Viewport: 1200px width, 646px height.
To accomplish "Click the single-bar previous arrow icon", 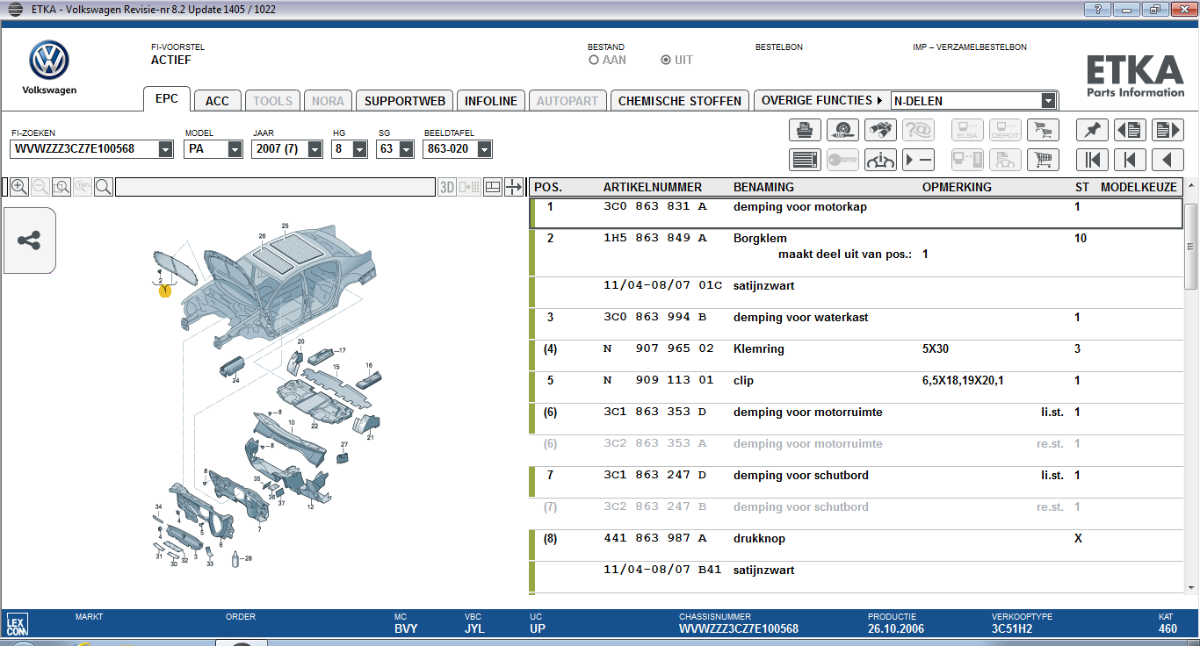I will (x=1130, y=160).
